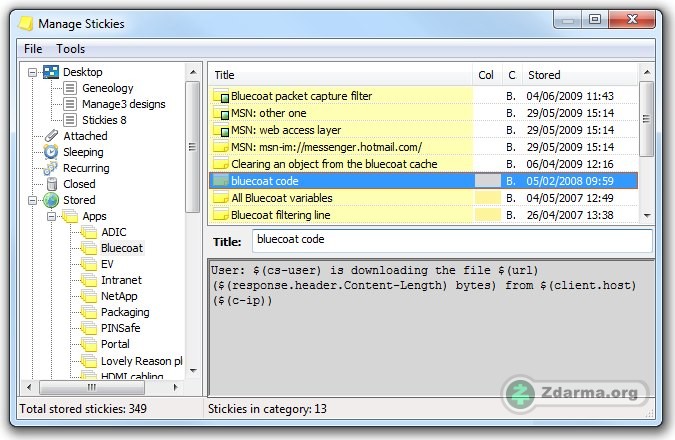The image size is (675, 440).
Task: Click the Stickies 8 note icon
Action: pos(70,120)
